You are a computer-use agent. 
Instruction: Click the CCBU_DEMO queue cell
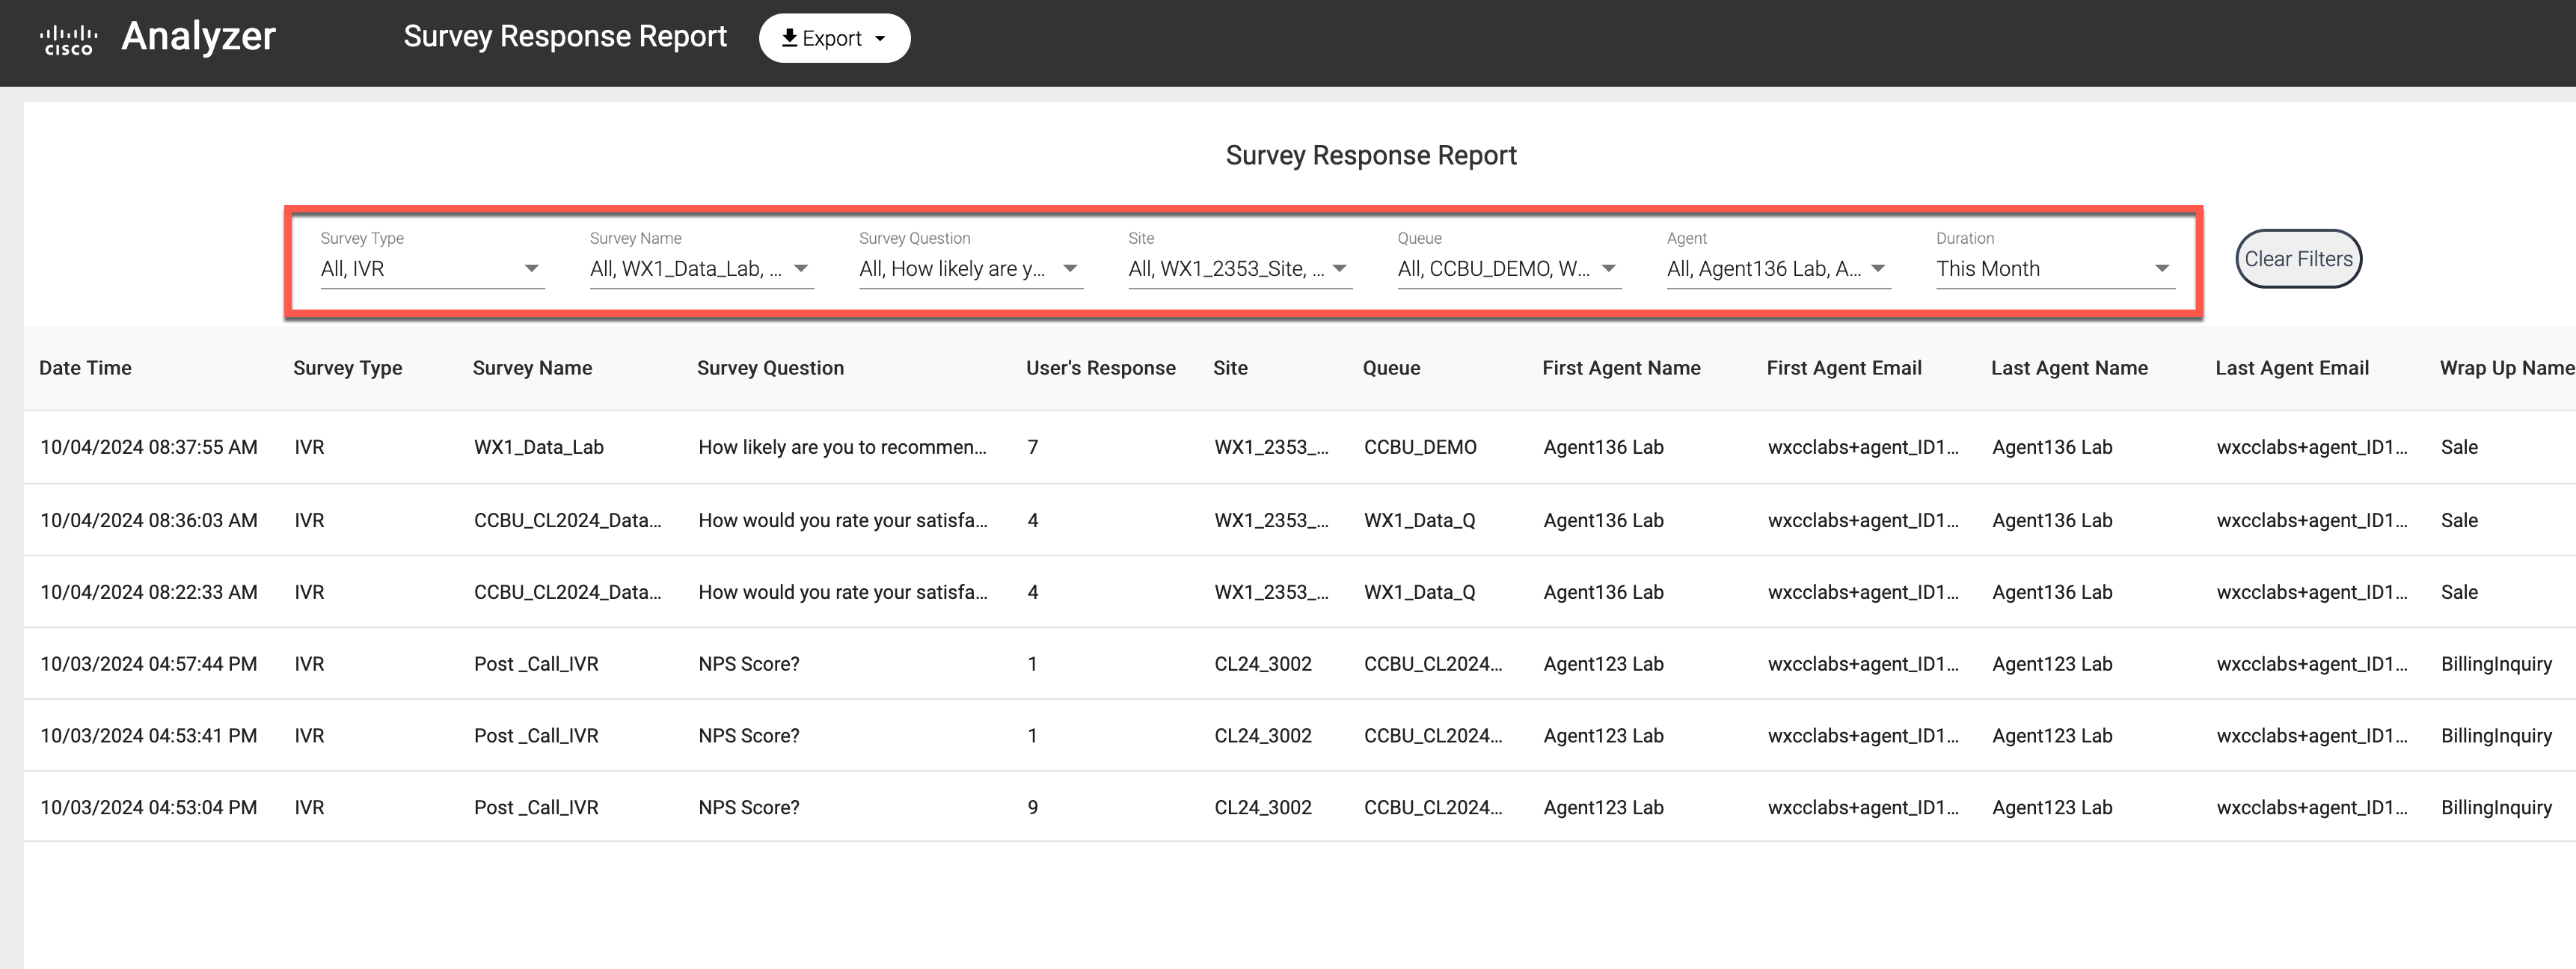(1419, 447)
